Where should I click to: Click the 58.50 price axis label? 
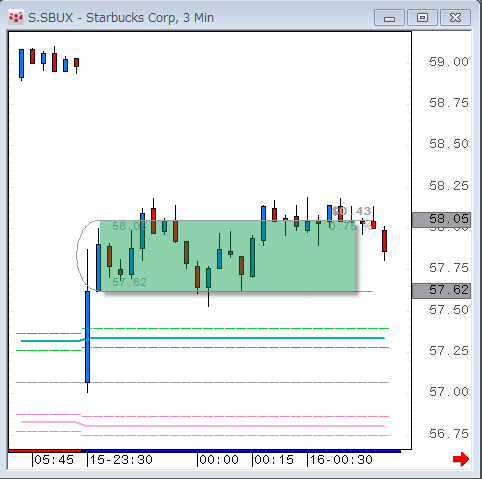(x=449, y=144)
